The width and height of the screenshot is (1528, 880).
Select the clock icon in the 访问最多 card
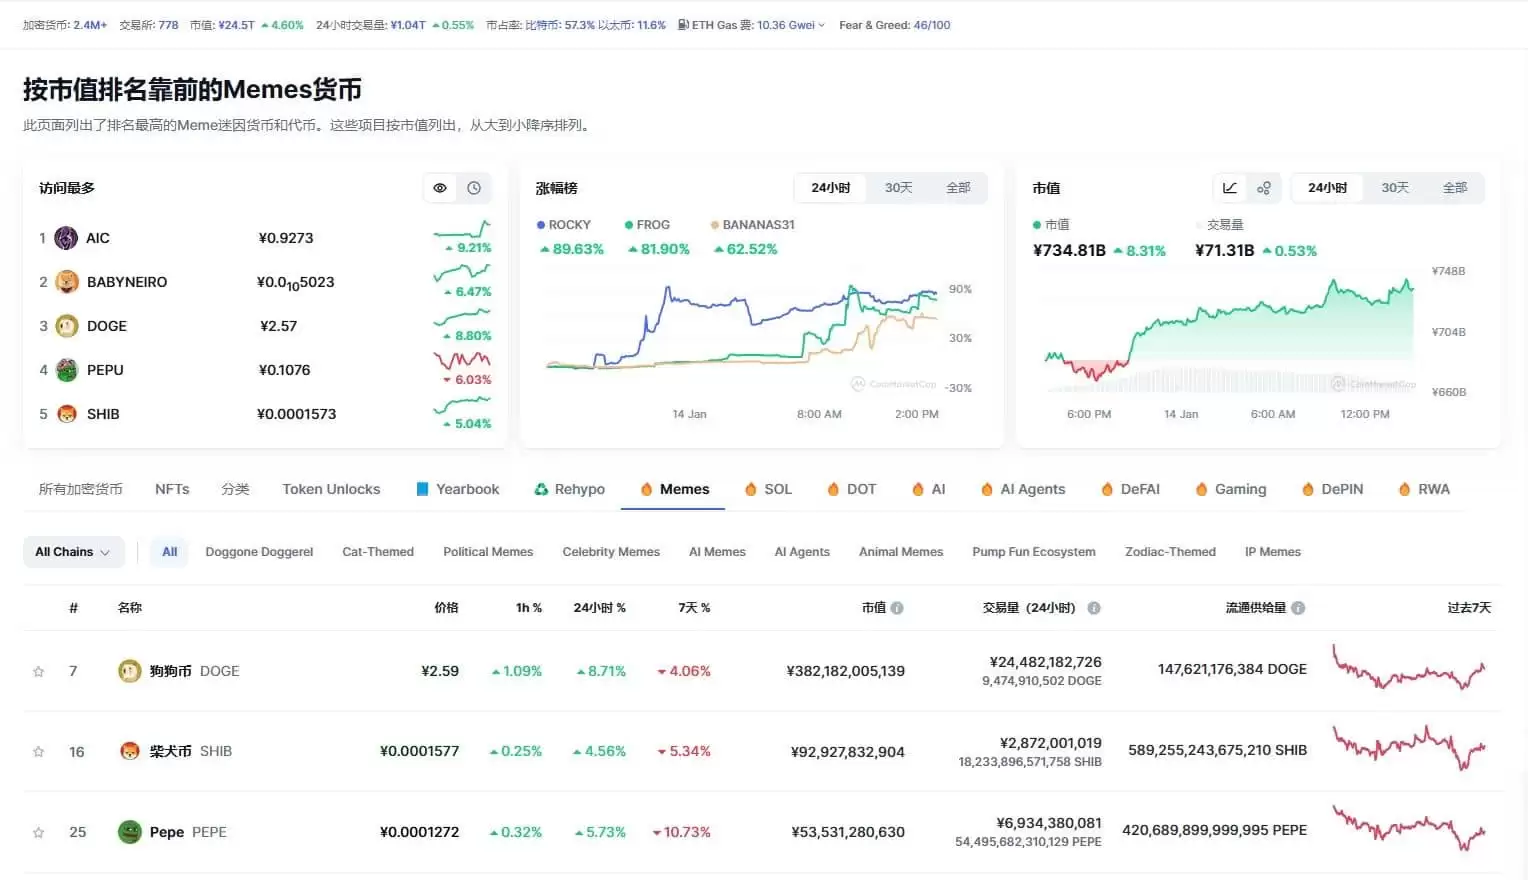pos(474,187)
